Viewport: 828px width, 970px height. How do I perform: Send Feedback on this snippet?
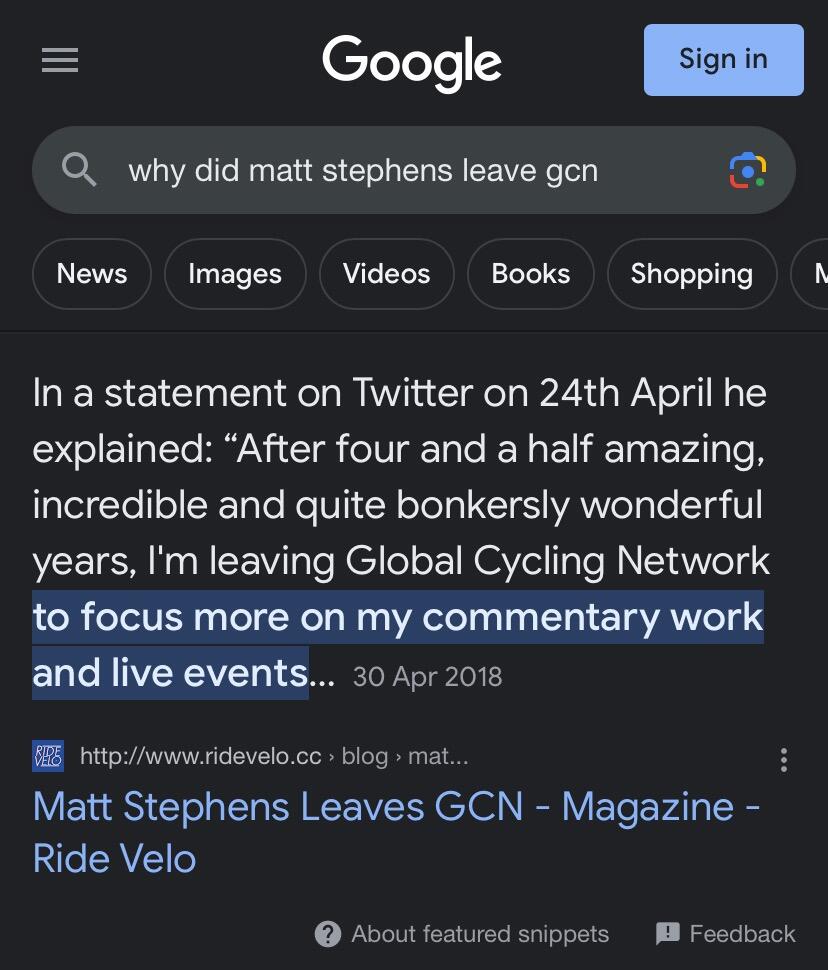[x=742, y=934]
